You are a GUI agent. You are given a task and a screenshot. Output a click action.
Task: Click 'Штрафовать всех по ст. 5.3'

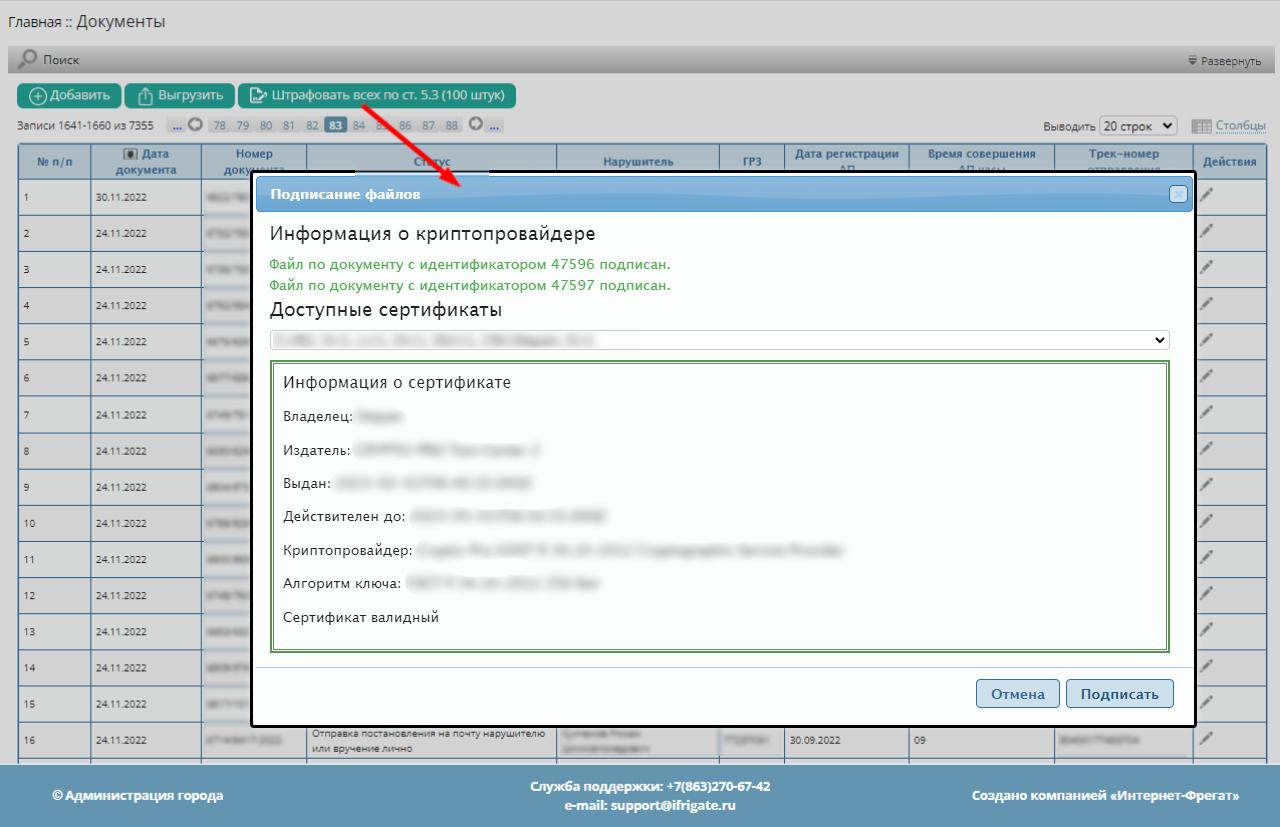coord(377,96)
